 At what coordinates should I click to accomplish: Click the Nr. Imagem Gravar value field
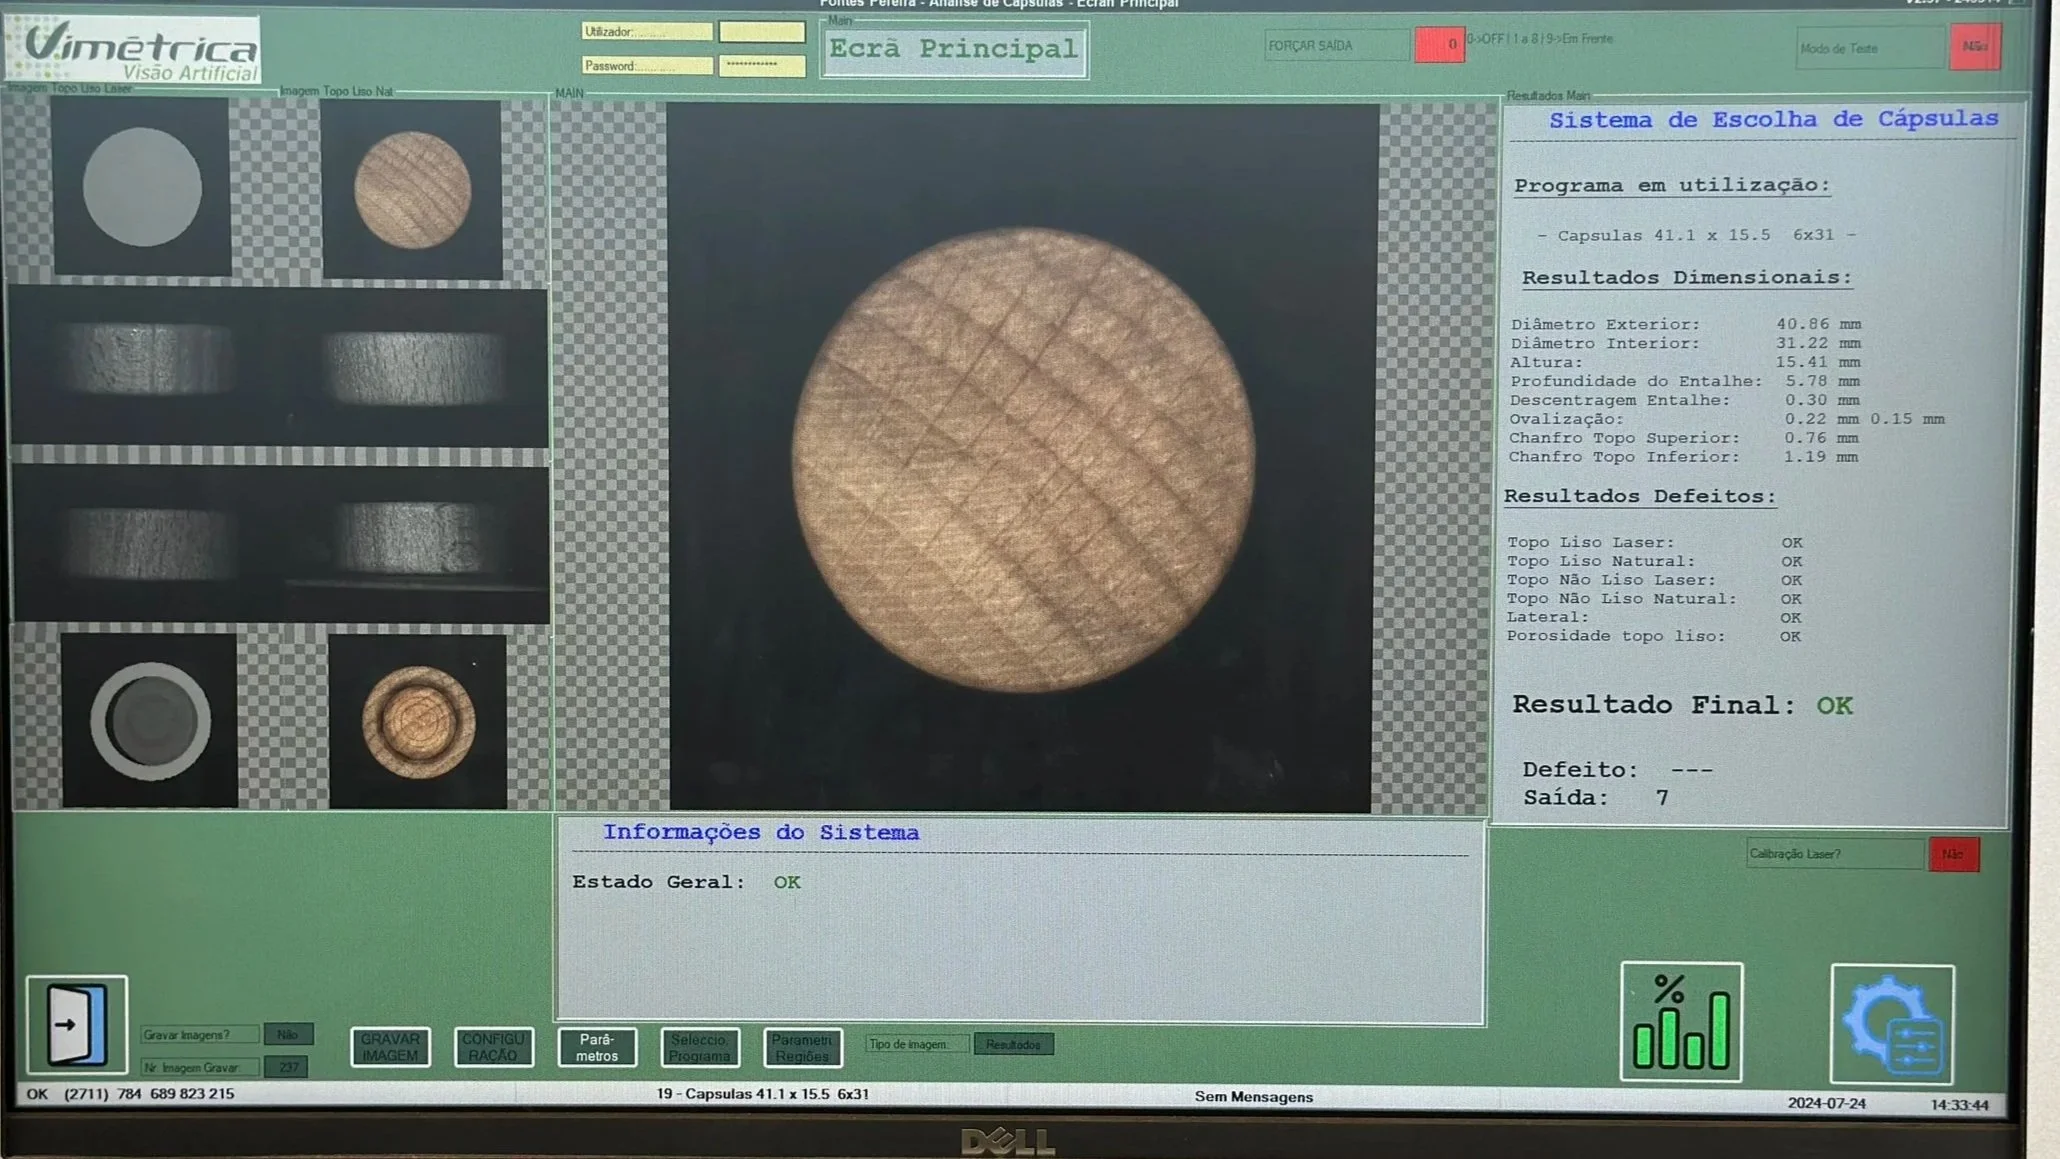[288, 1067]
